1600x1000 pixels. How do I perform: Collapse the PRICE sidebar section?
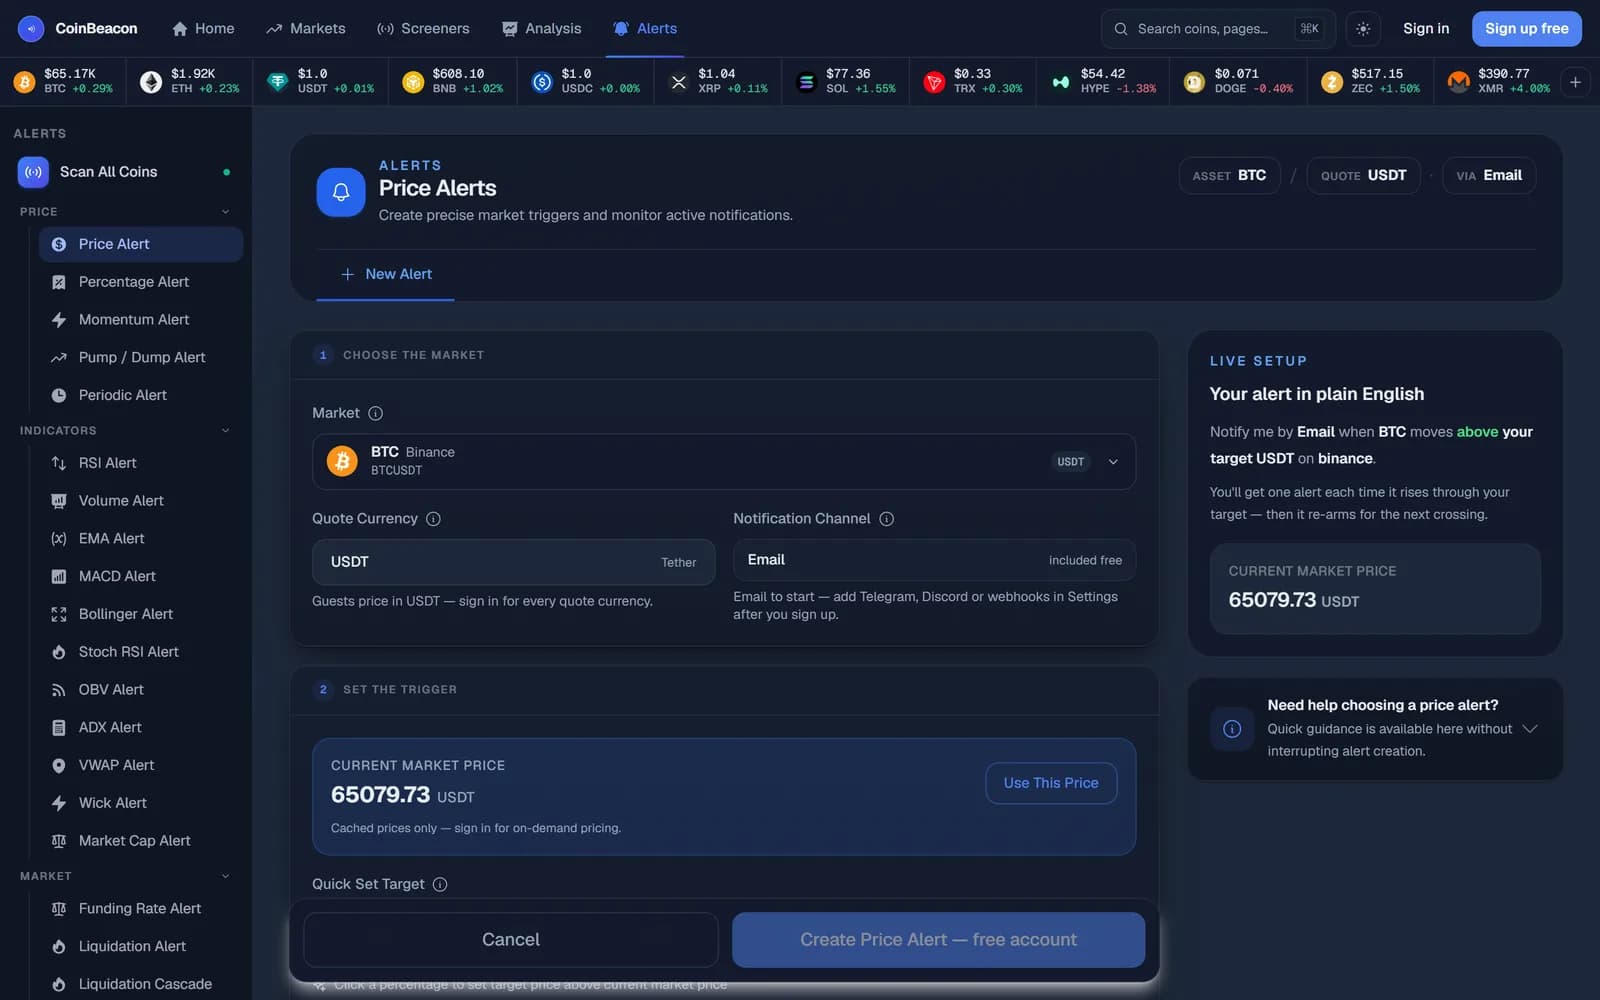click(225, 212)
